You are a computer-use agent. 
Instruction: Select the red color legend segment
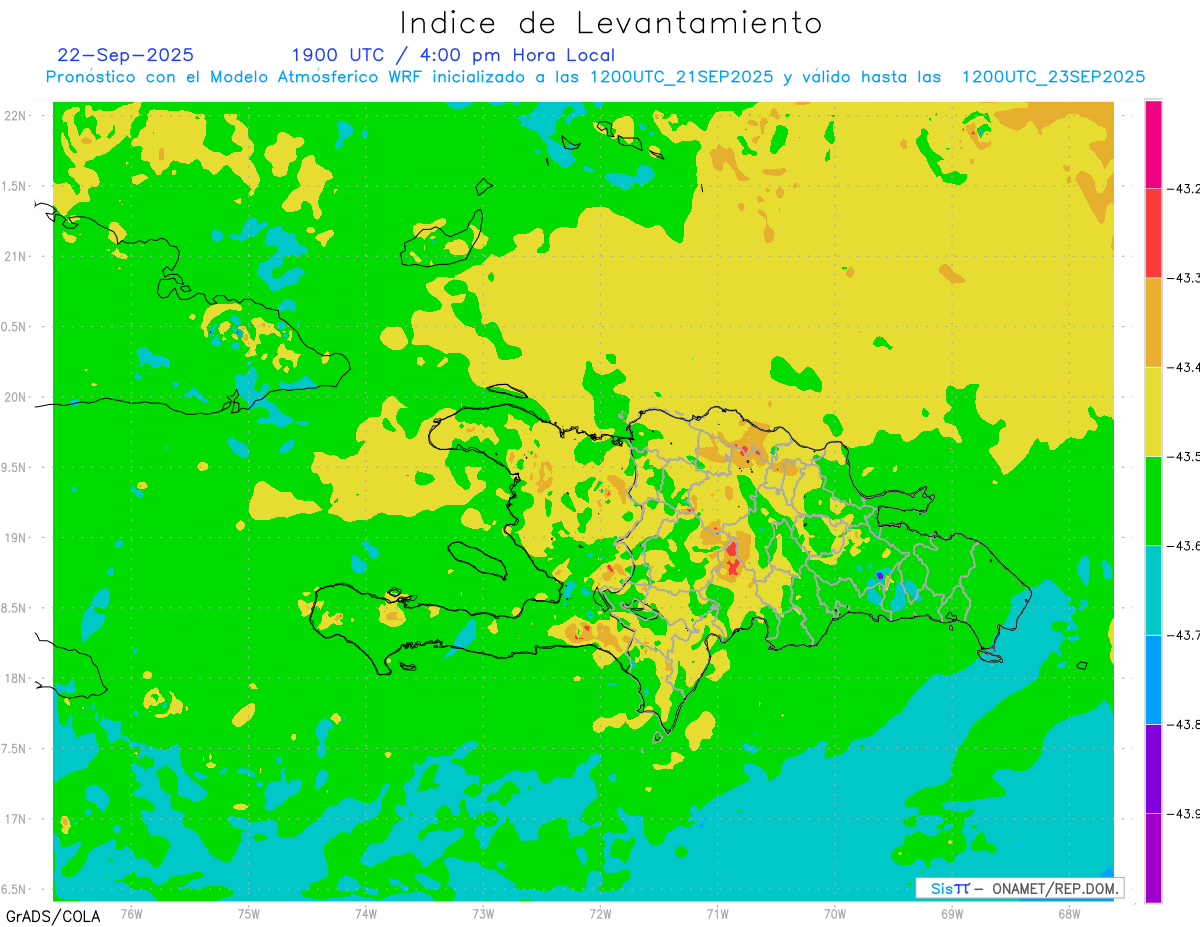[1153, 233]
